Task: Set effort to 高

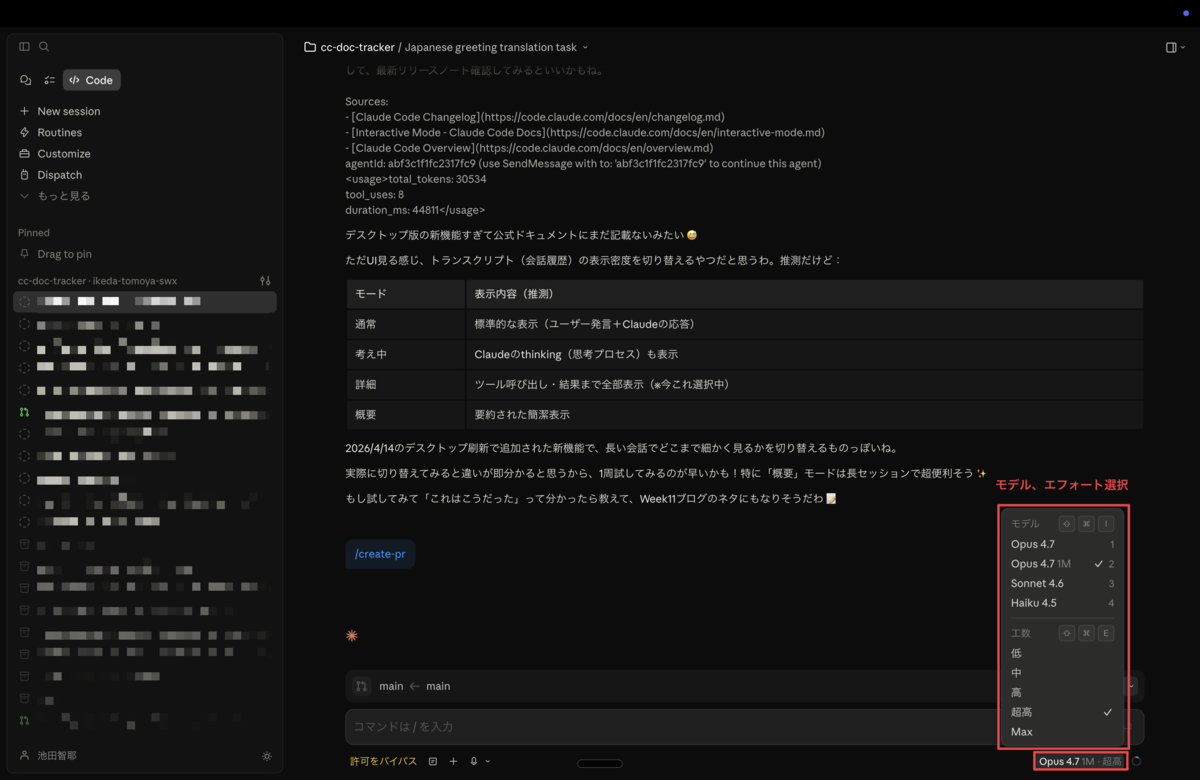Action: click(1062, 692)
